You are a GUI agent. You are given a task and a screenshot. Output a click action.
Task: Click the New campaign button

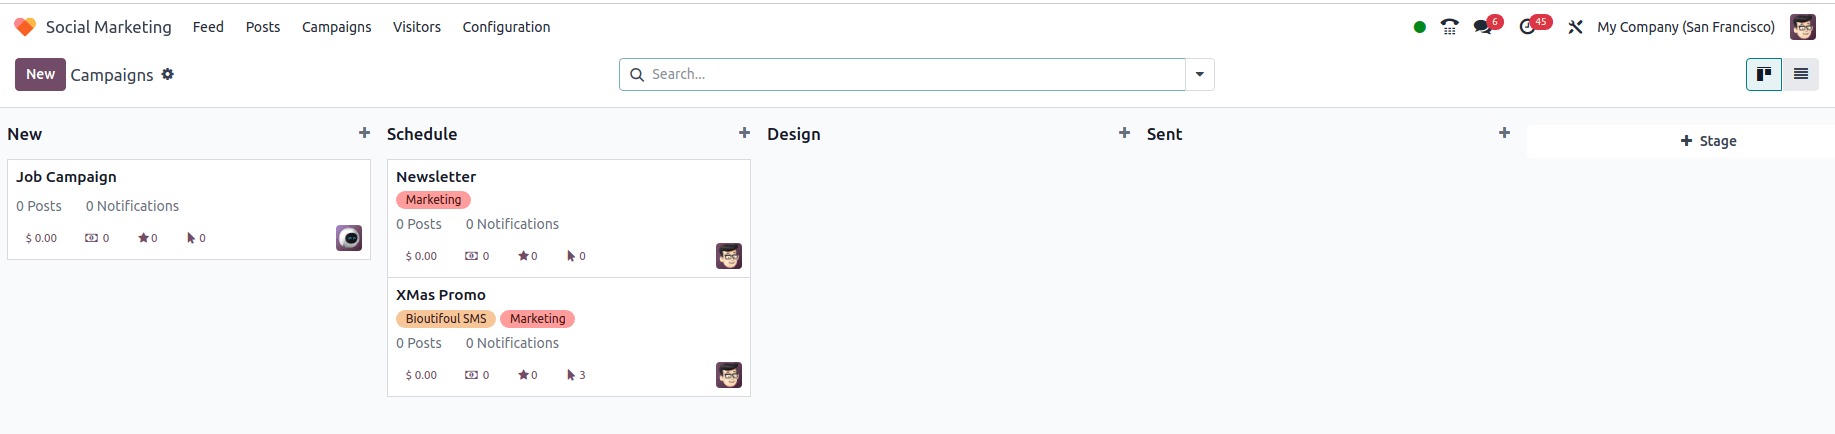pyautogui.click(x=40, y=74)
